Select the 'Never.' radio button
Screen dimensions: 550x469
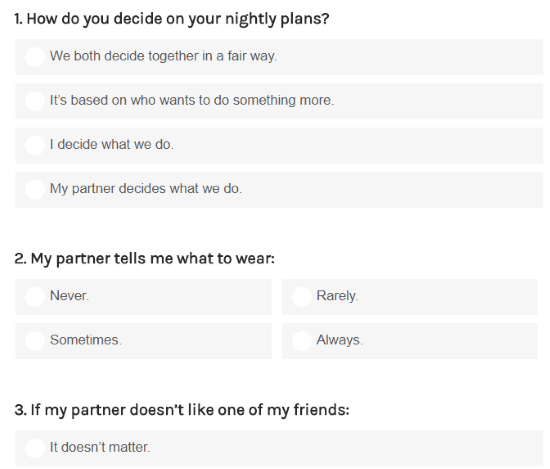[x=35, y=297]
